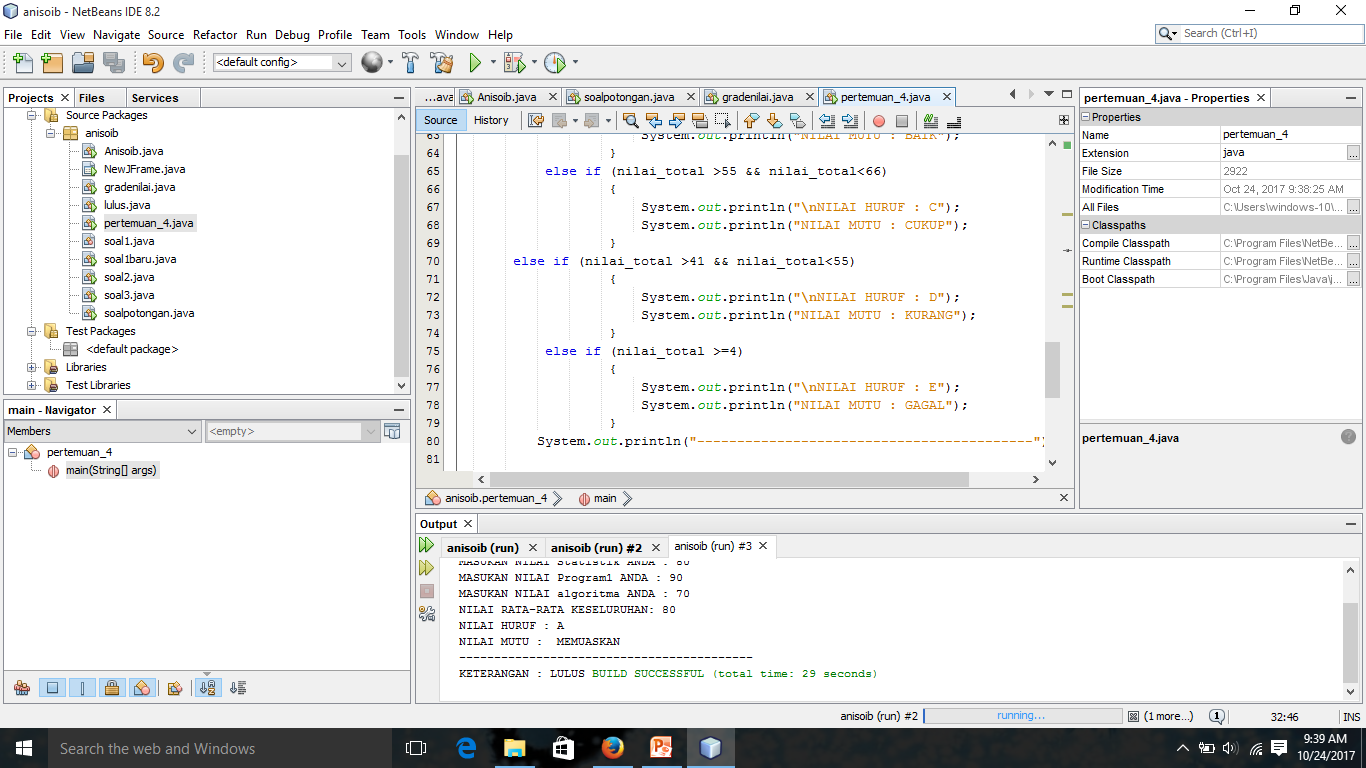This screenshot has width=1366, height=768.
Task: Click the running progress bar in status bar
Action: [1022, 716]
